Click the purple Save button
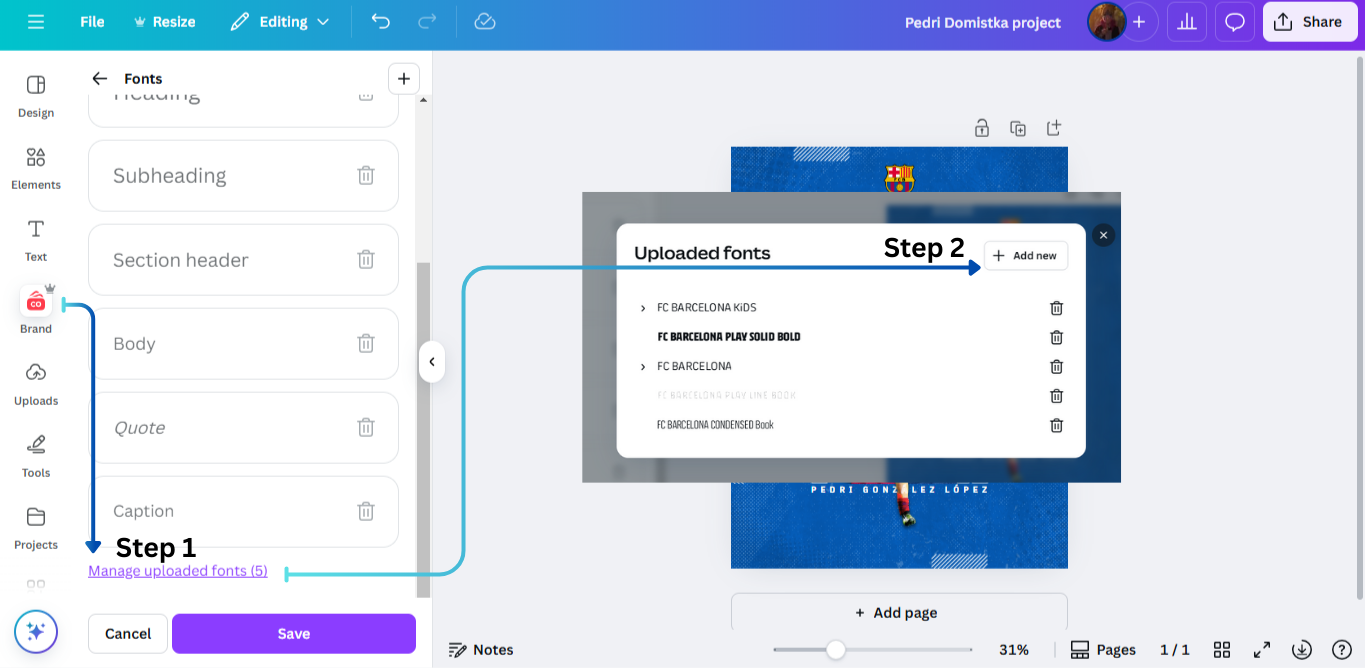This screenshot has height=668, width=1365. pyautogui.click(x=293, y=633)
